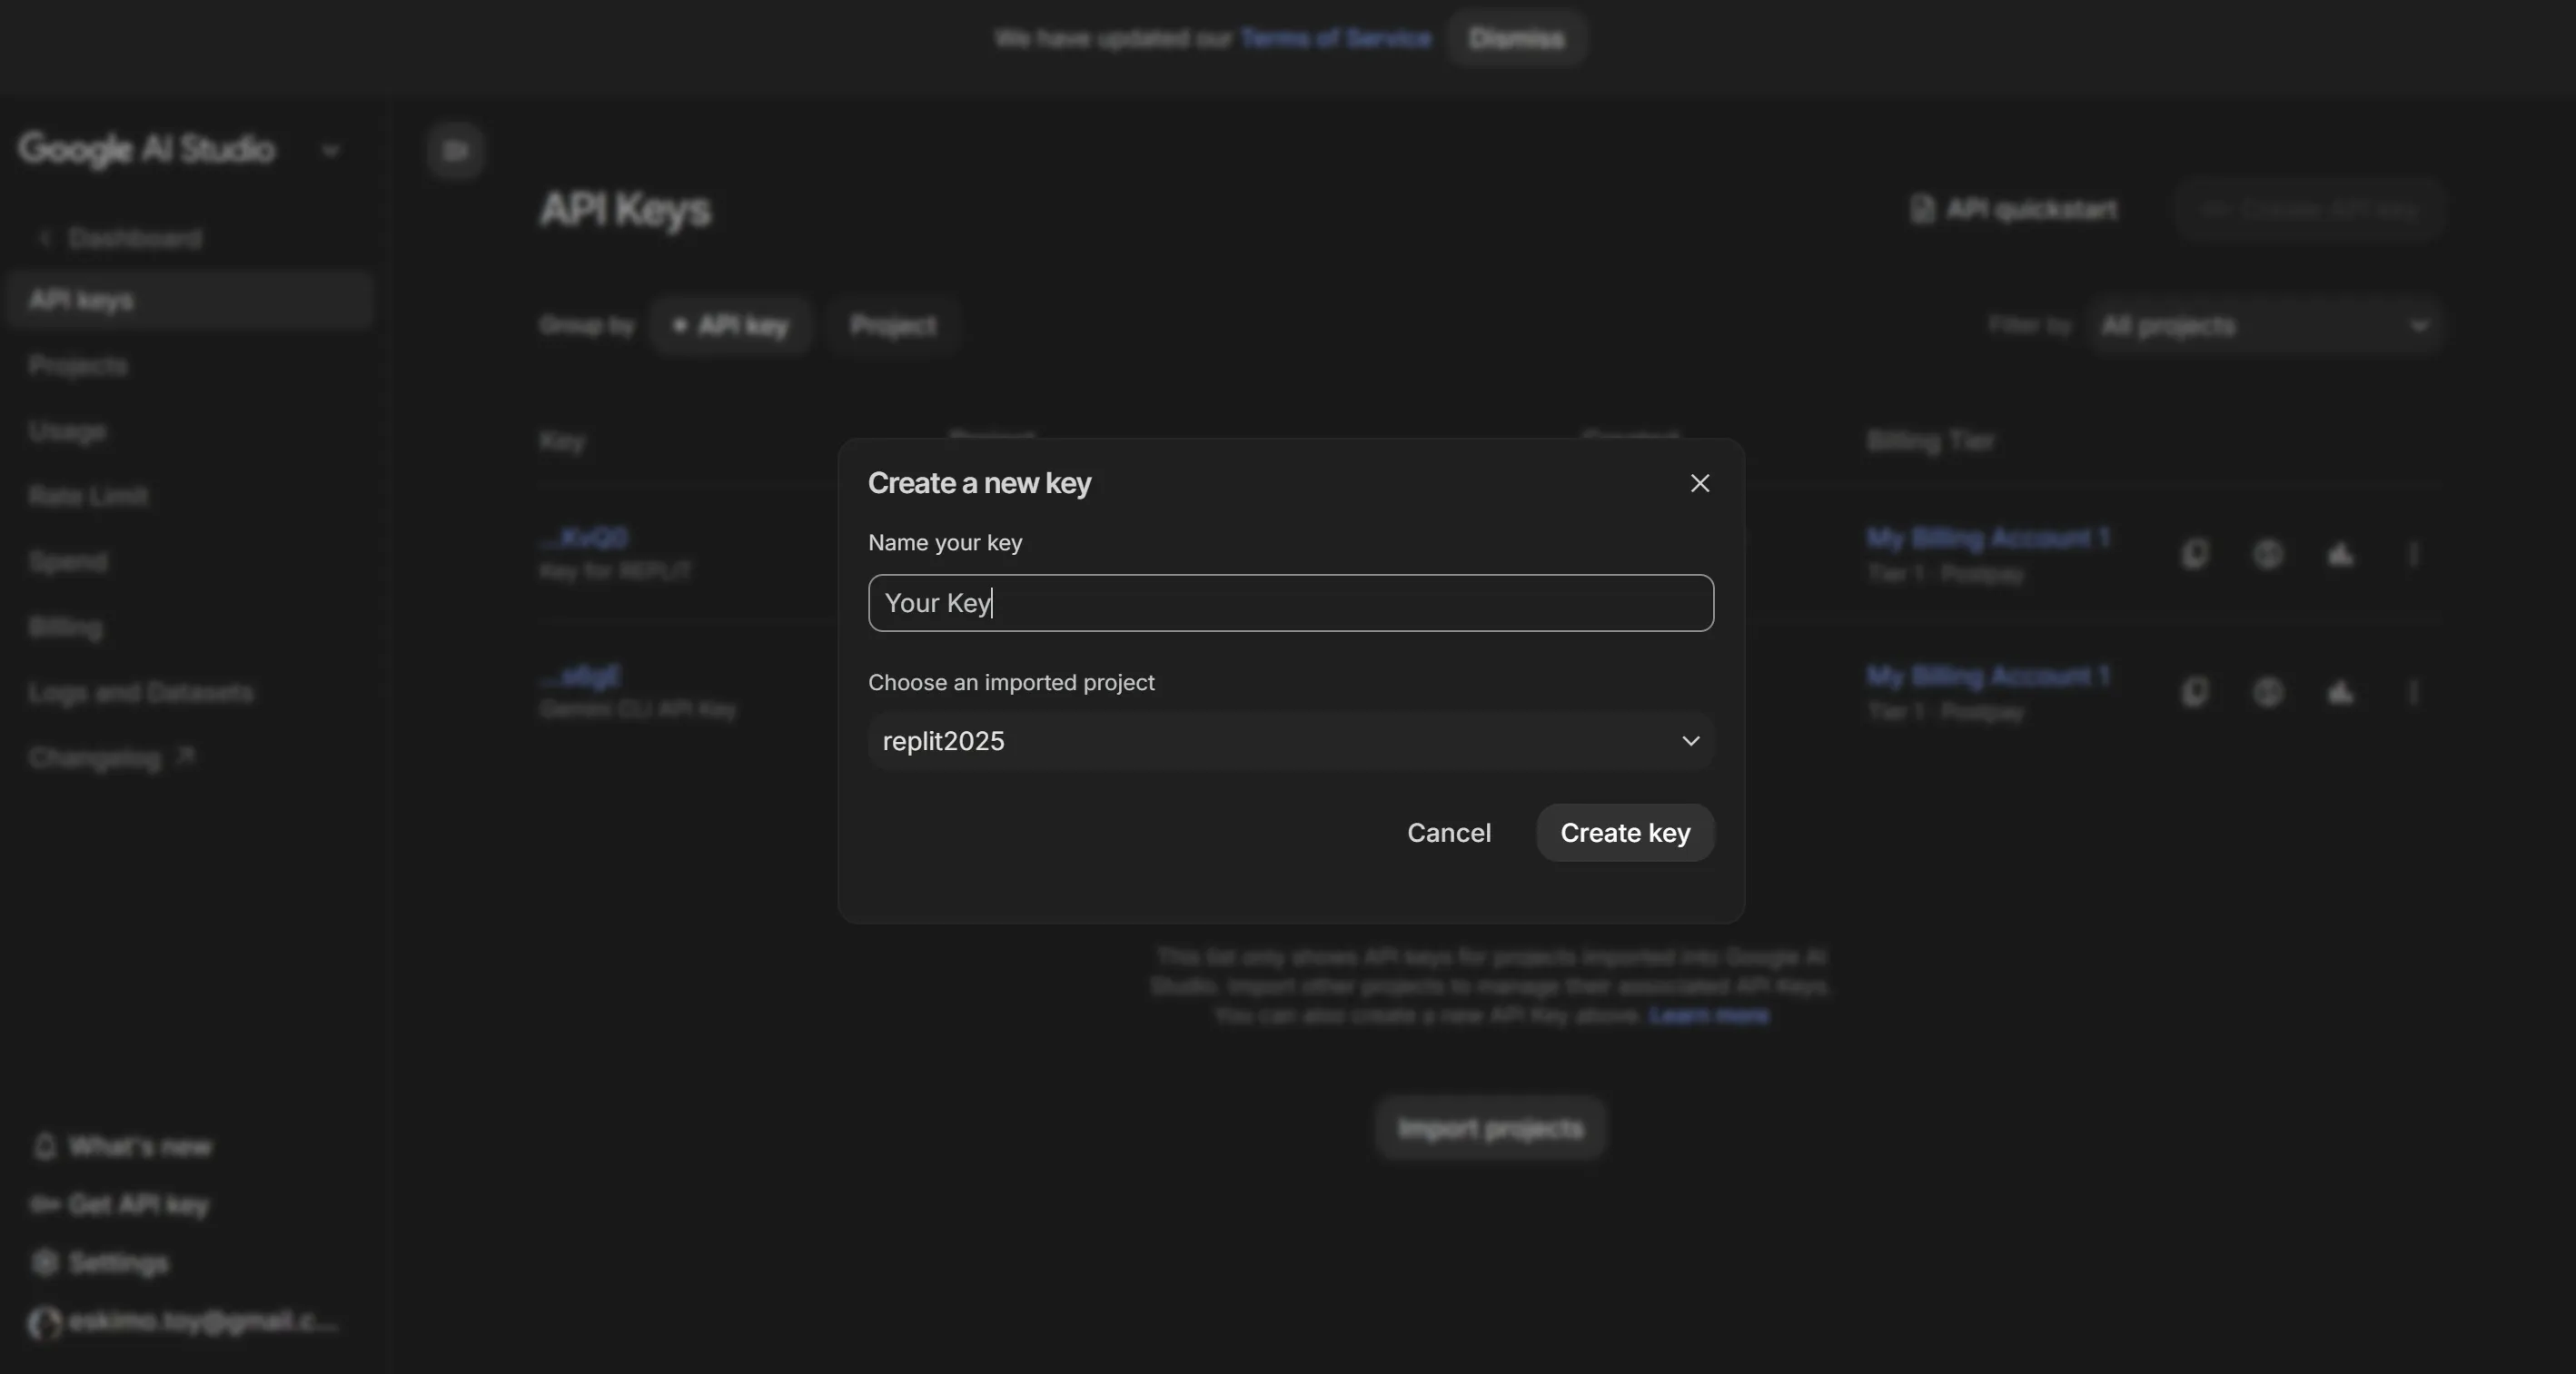Open more options for the Gemini CLI row
2576x1374 pixels.
coord(2413,692)
